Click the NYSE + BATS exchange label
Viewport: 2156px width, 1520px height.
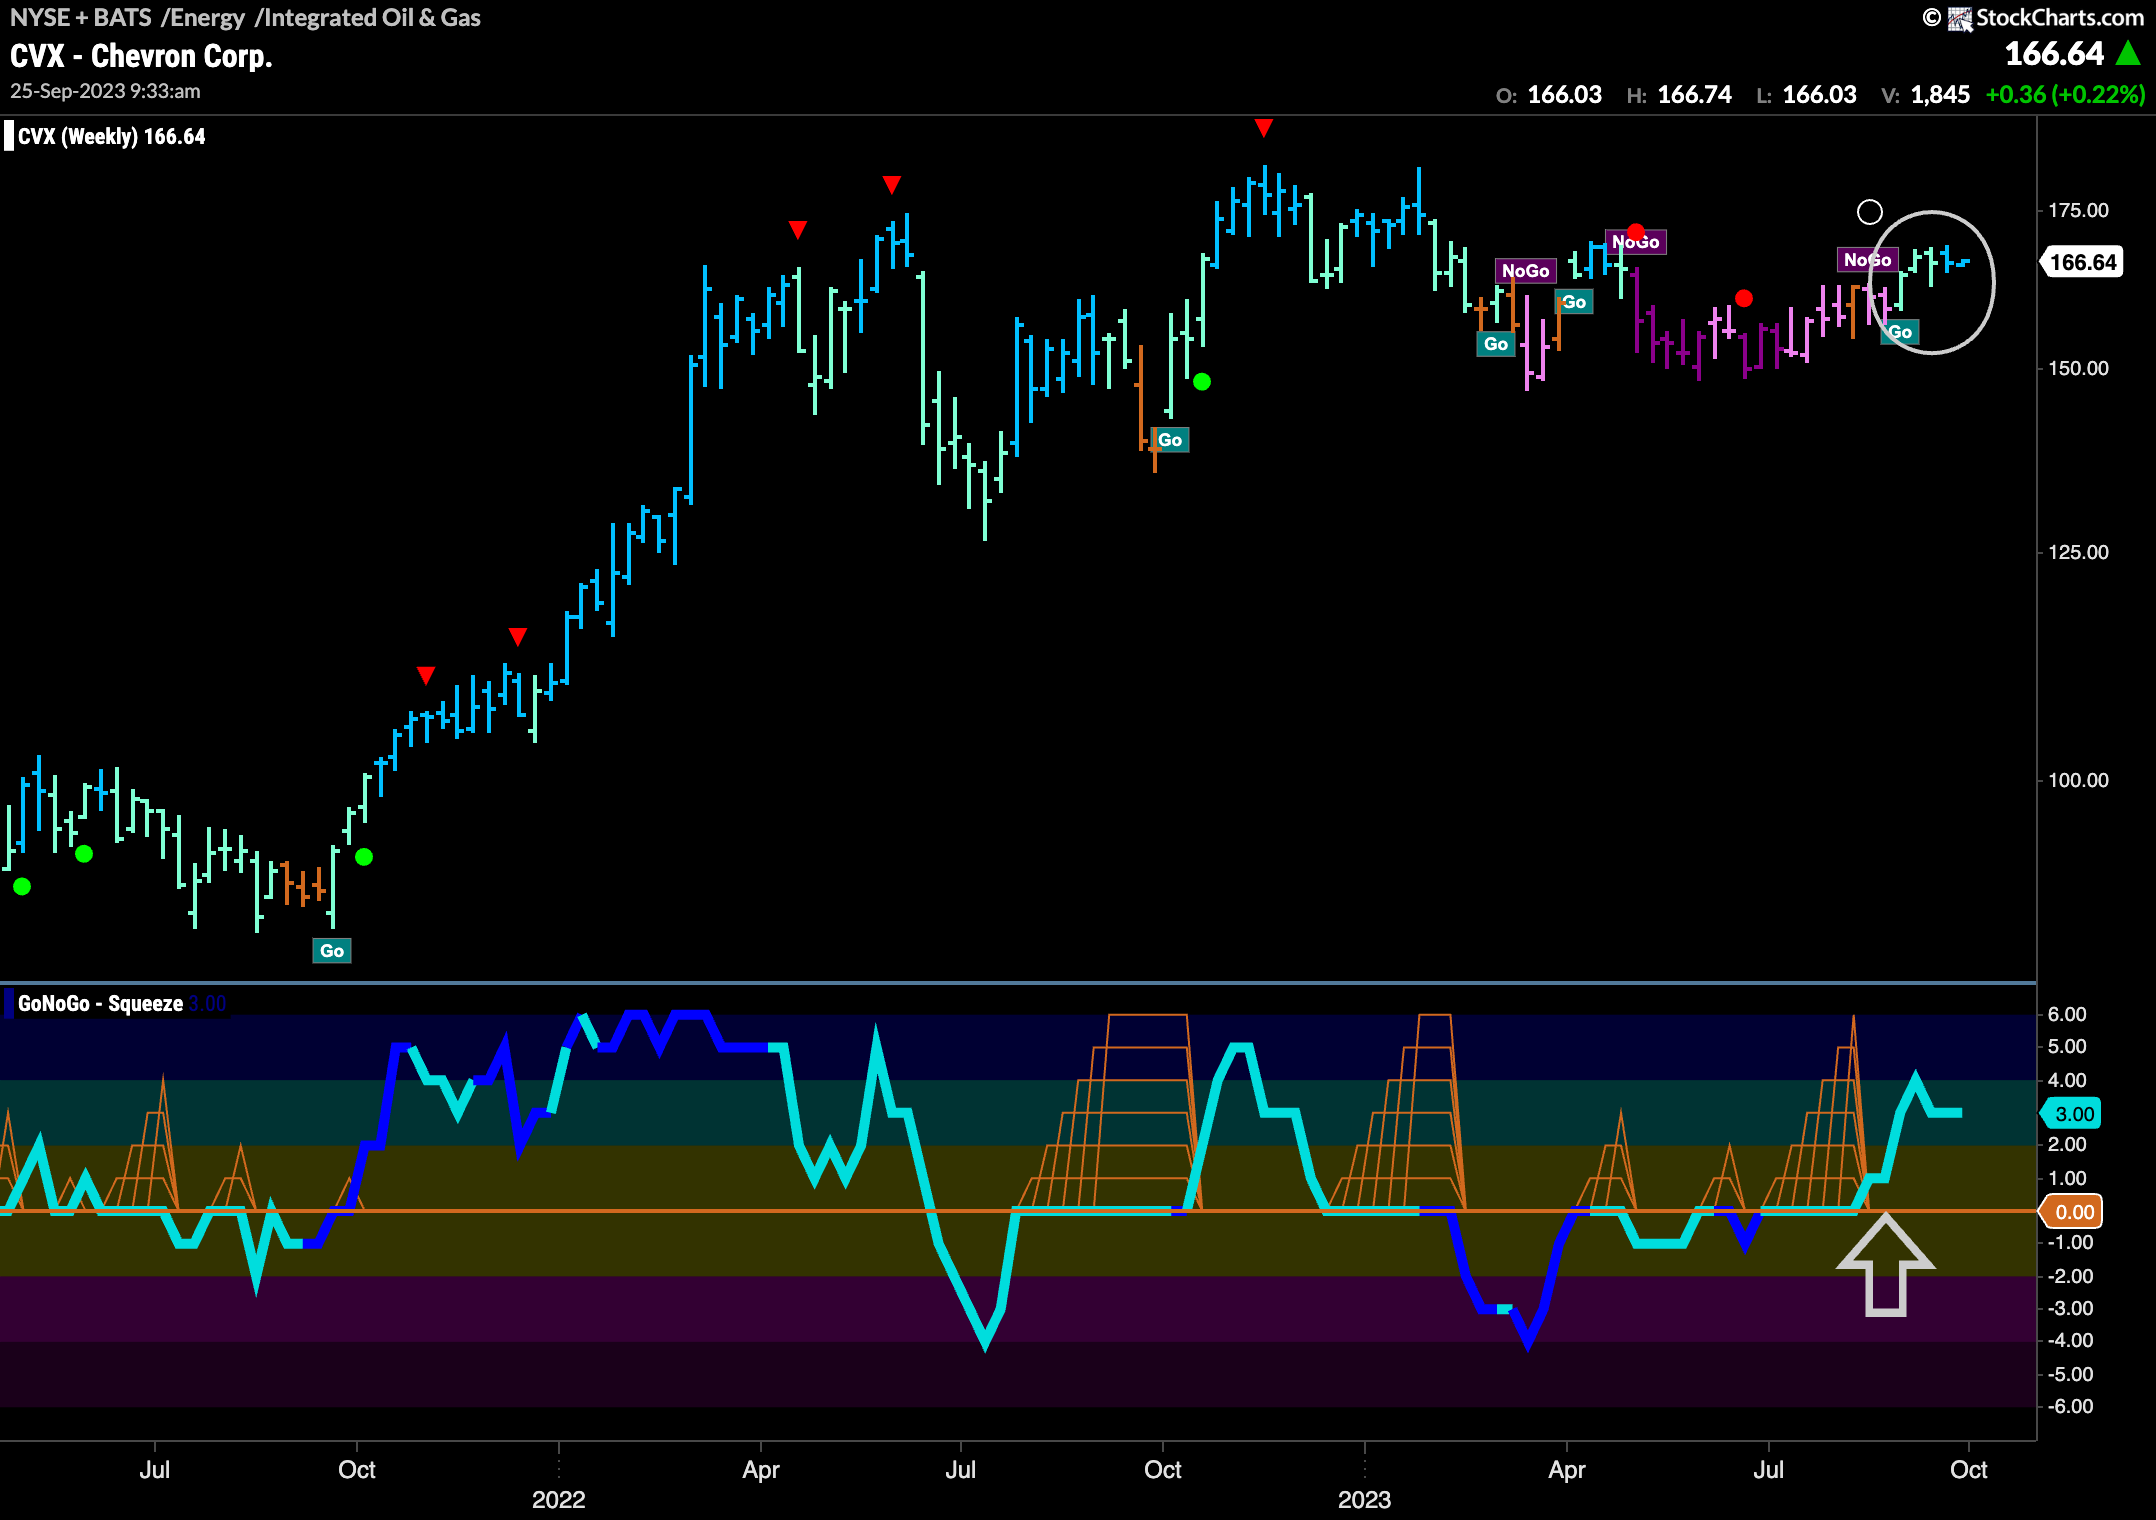click(x=81, y=18)
